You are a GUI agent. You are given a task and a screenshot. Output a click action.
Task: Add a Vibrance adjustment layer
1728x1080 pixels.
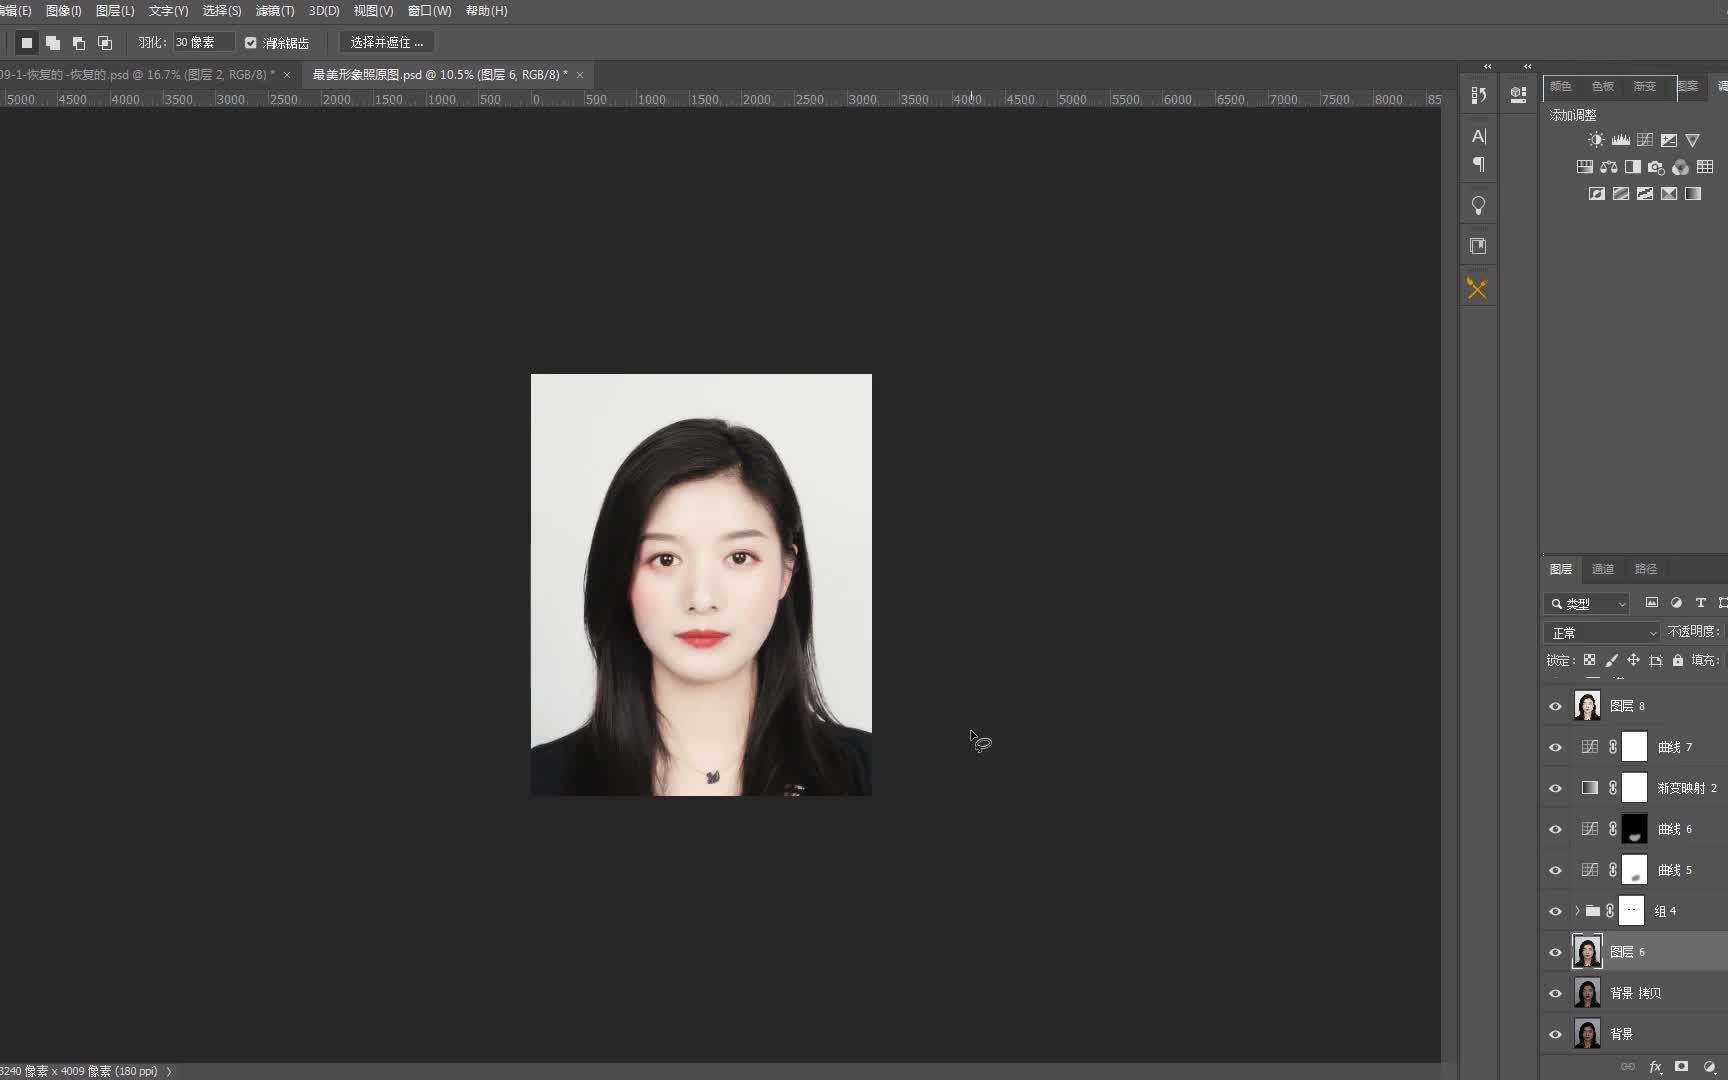coord(1692,140)
